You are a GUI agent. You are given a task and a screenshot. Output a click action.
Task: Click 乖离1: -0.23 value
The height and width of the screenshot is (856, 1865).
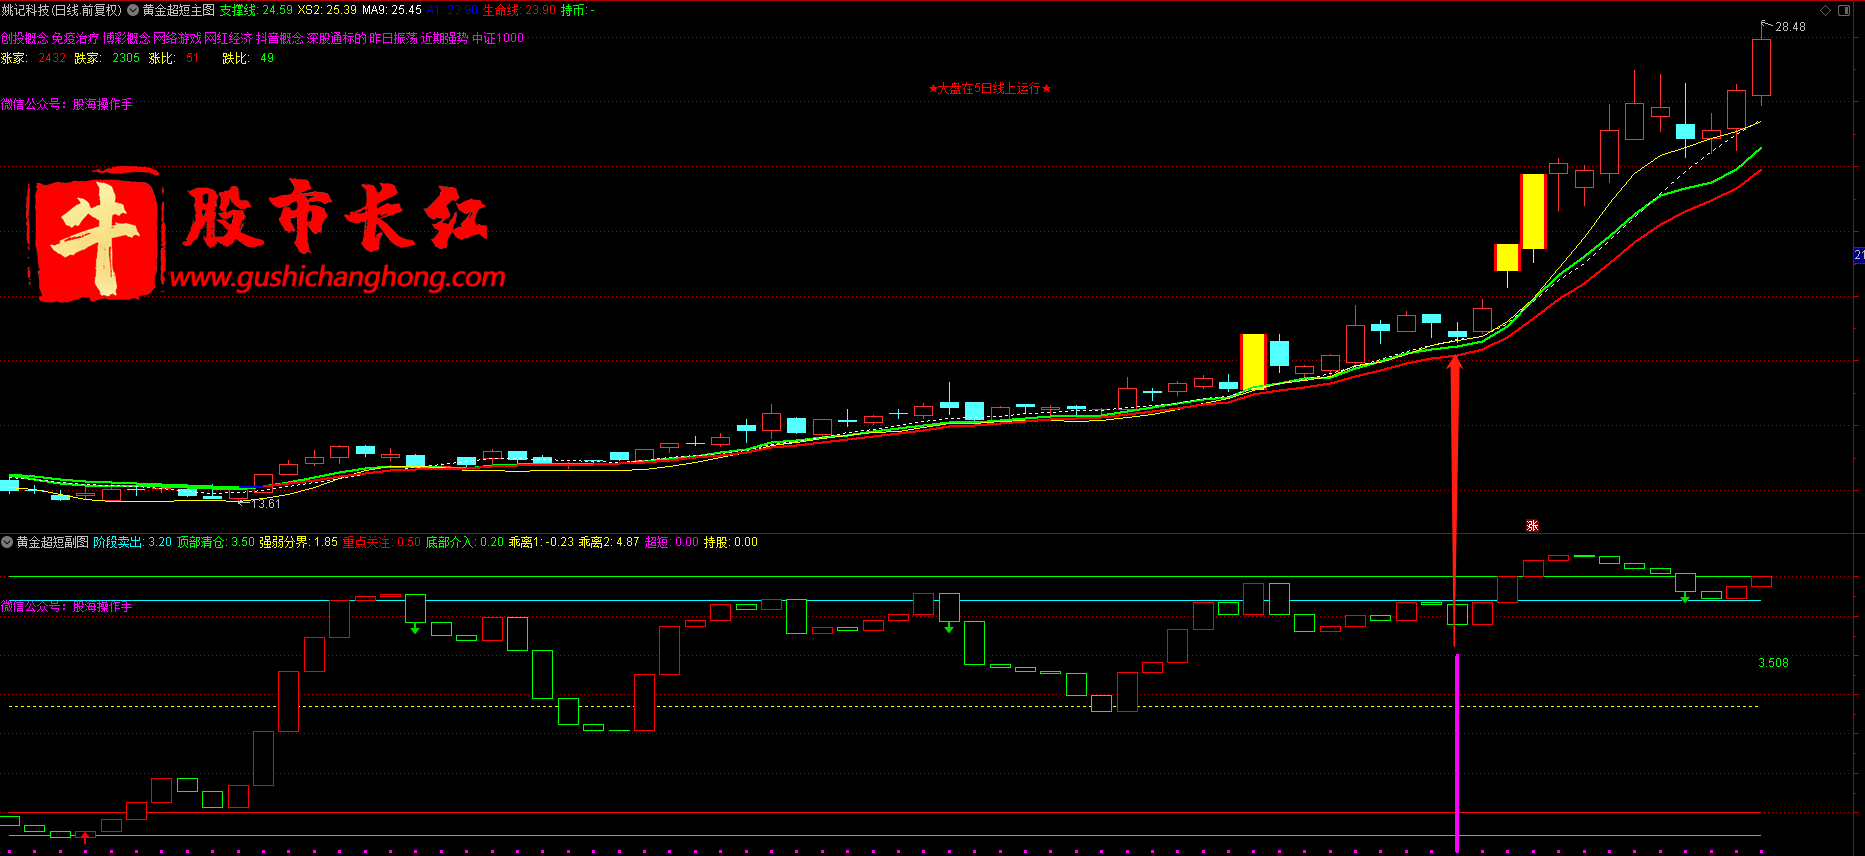click(541, 542)
